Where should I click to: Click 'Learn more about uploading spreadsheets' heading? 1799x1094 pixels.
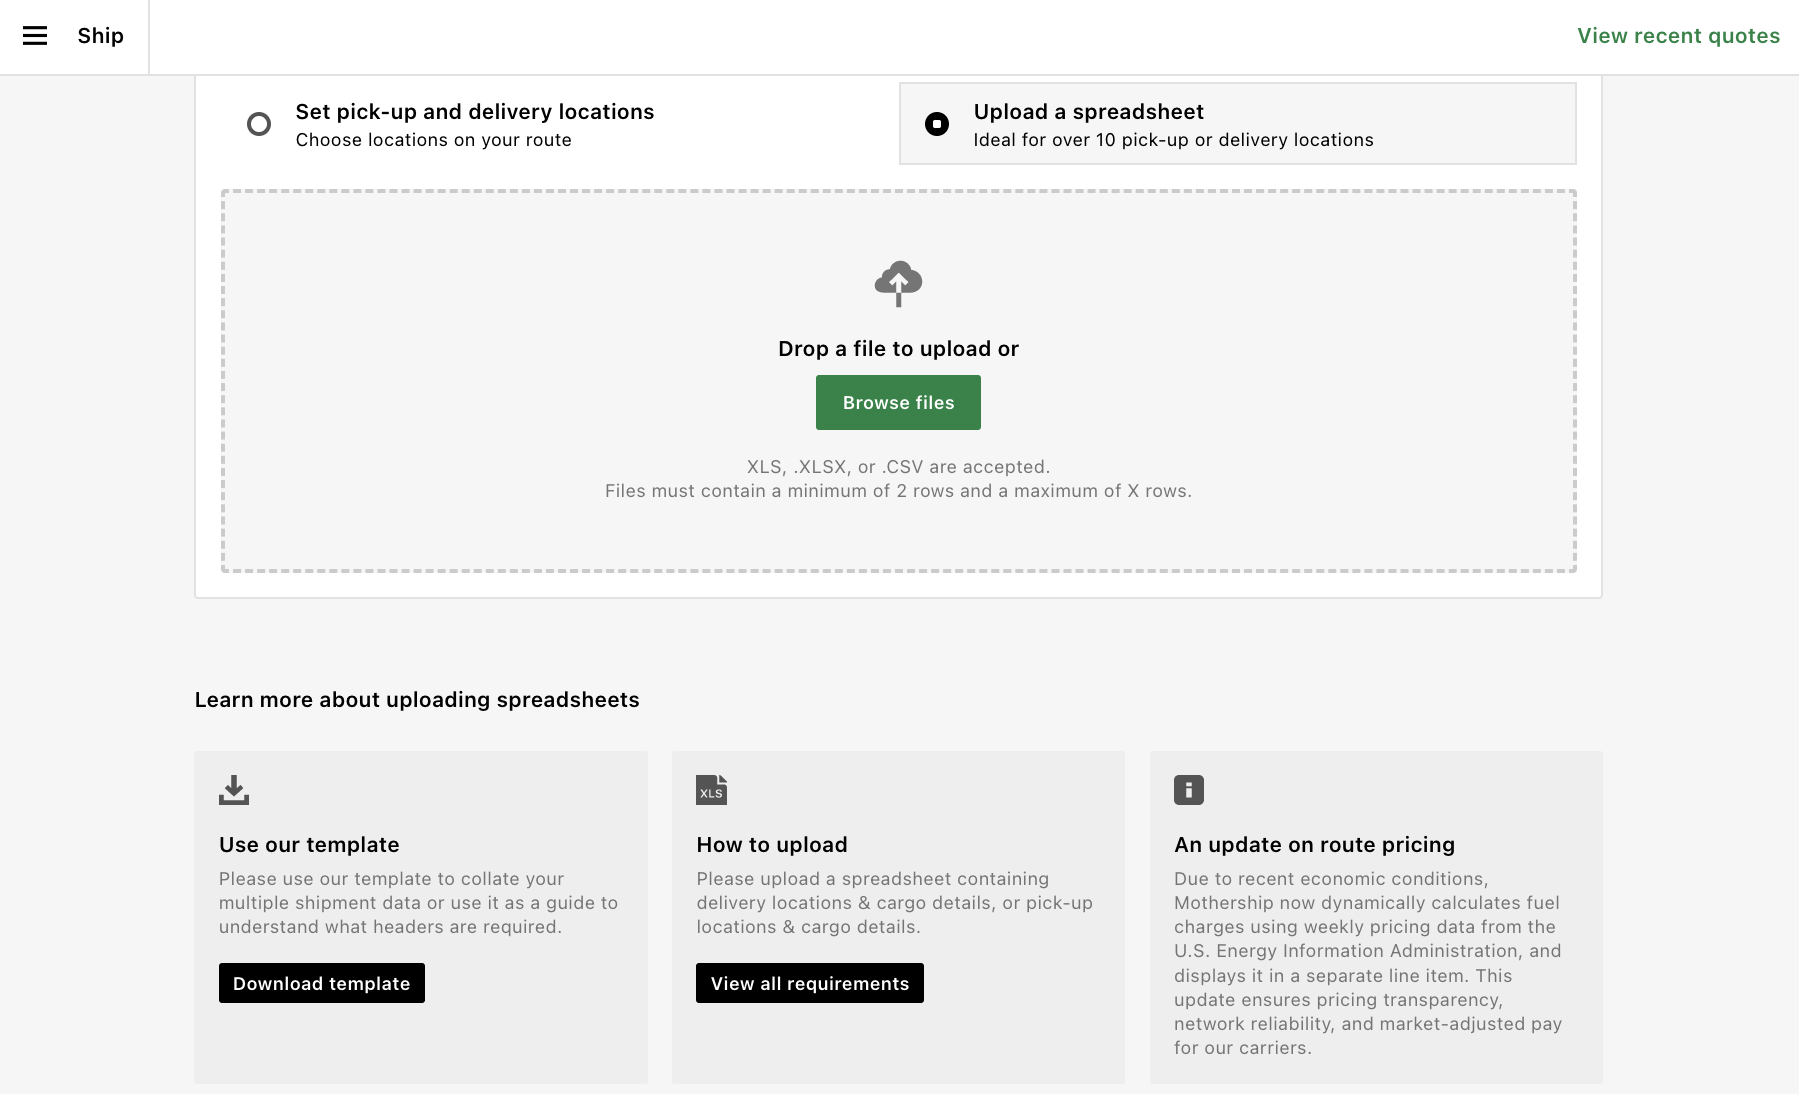click(x=417, y=700)
